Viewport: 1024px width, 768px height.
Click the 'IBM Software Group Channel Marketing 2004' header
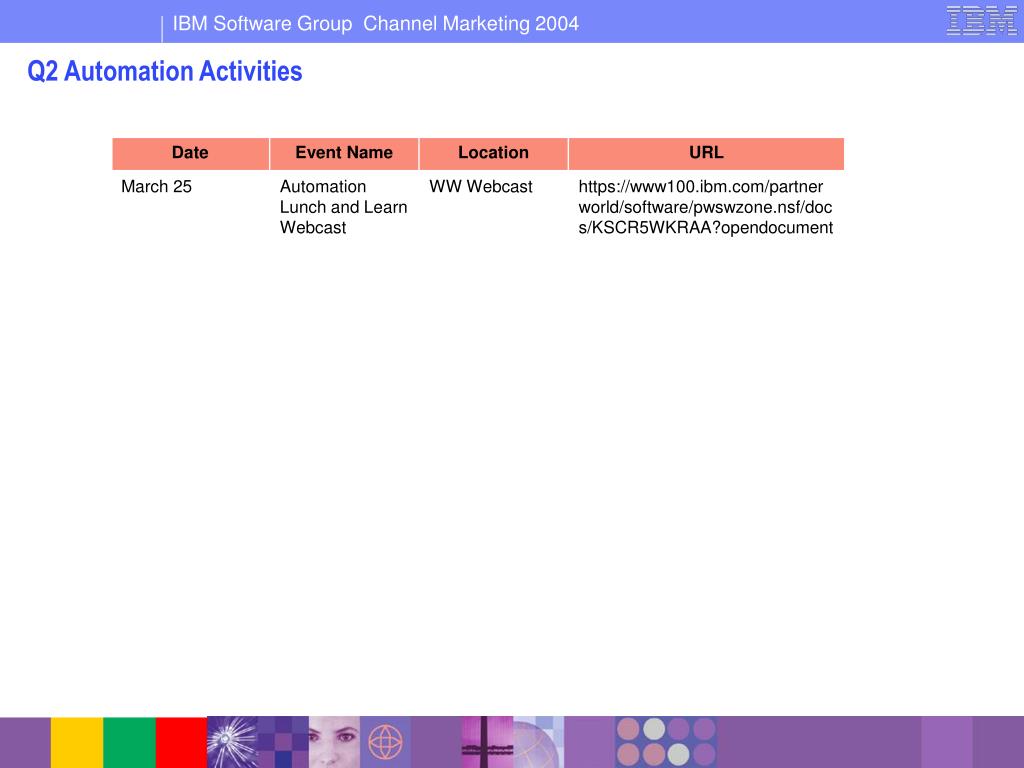click(376, 24)
